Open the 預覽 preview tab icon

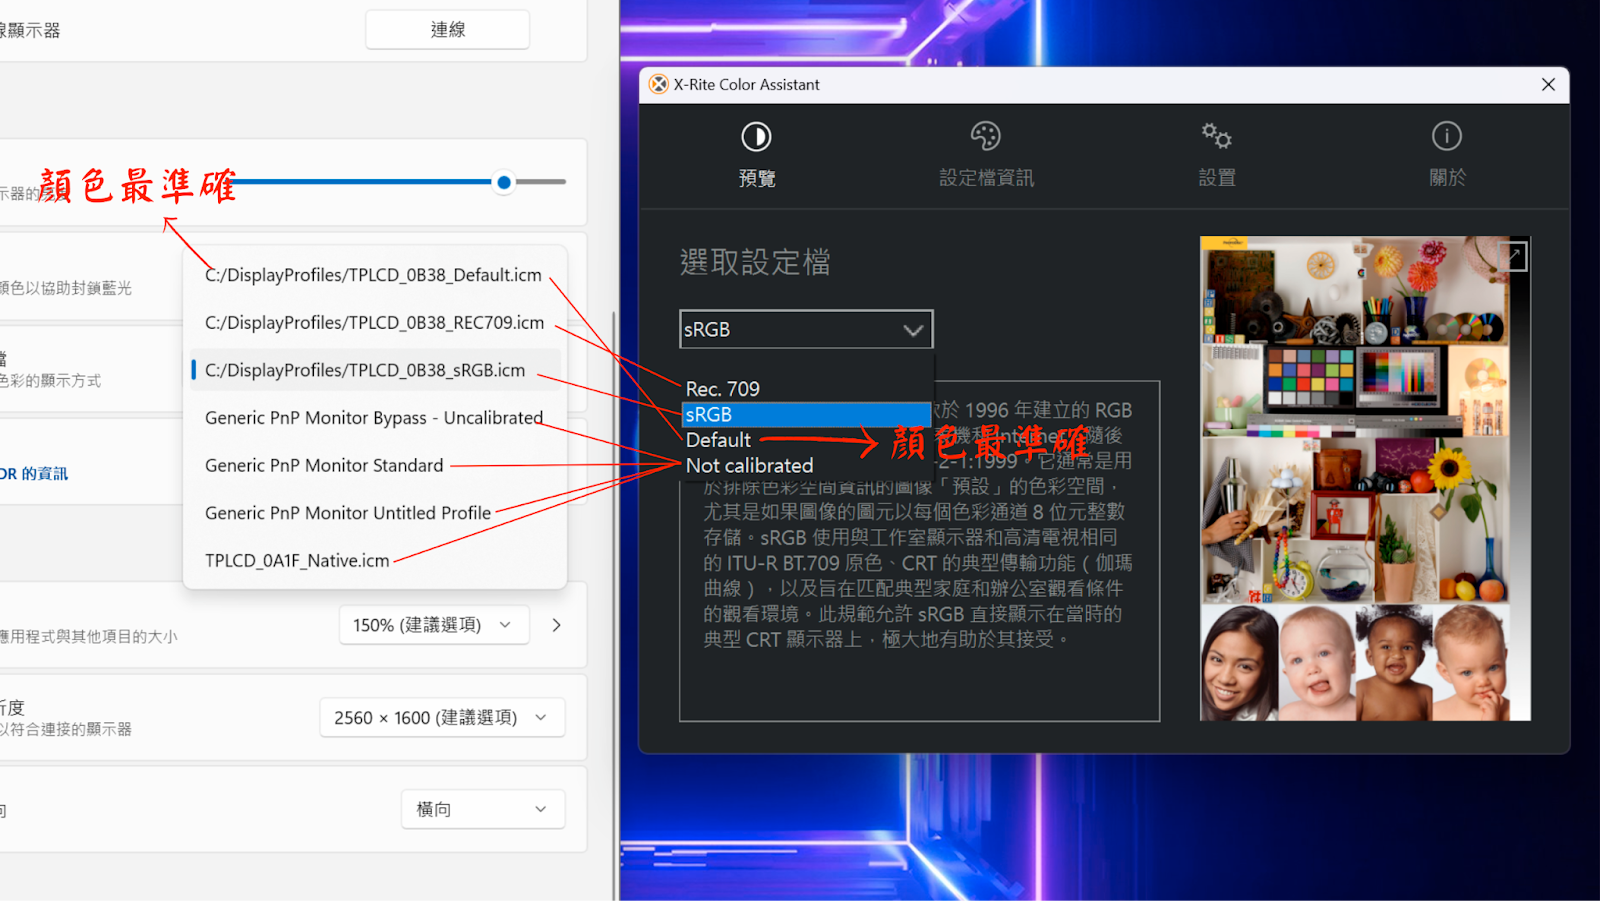[756, 137]
